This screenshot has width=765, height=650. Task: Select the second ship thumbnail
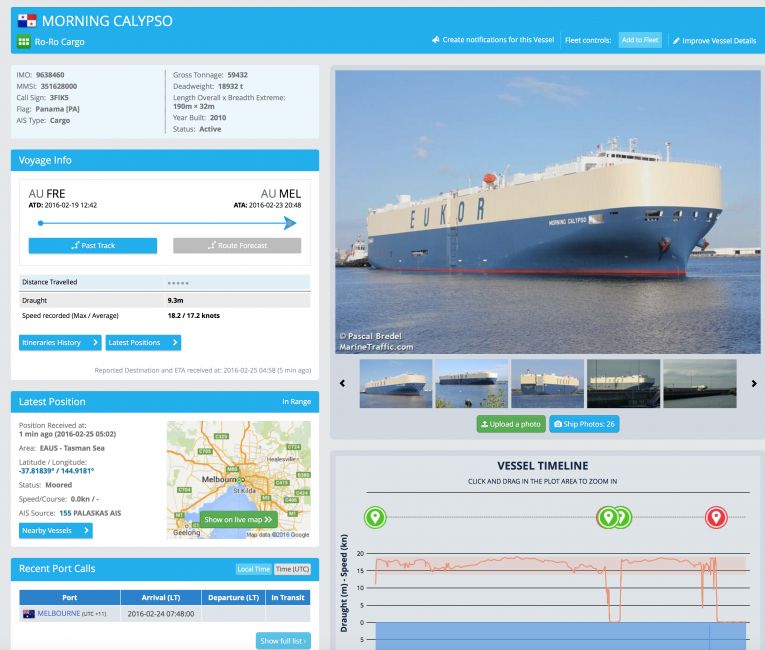(x=471, y=383)
